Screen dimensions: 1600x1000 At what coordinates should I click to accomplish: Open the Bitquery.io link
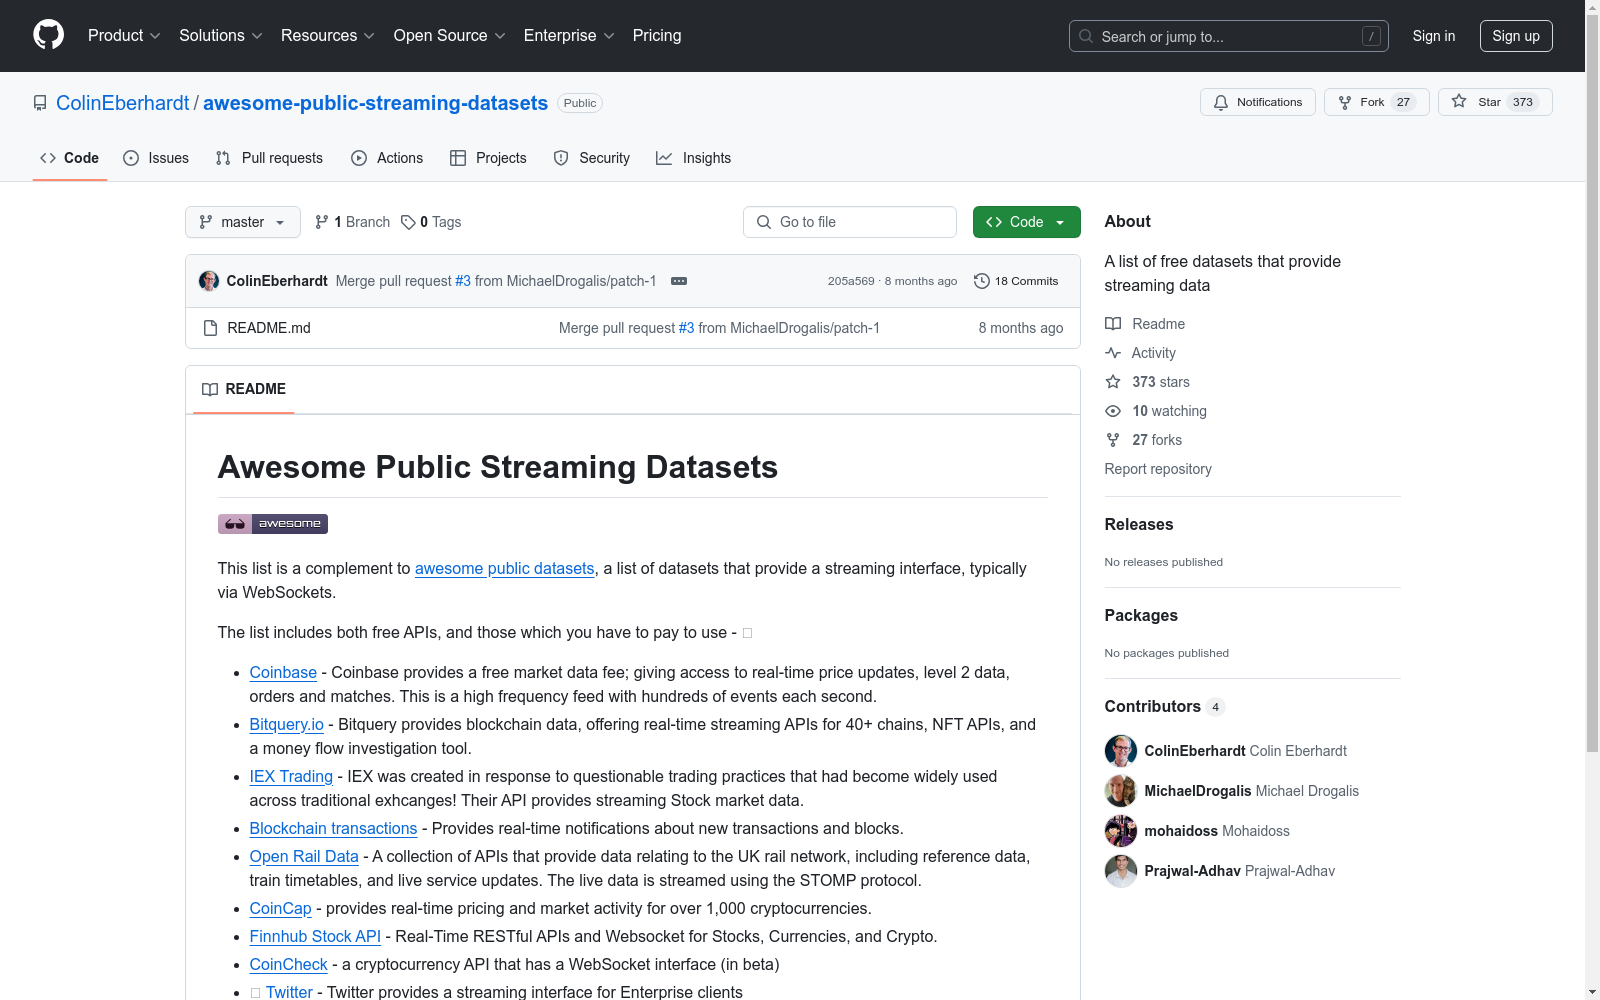click(x=287, y=724)
